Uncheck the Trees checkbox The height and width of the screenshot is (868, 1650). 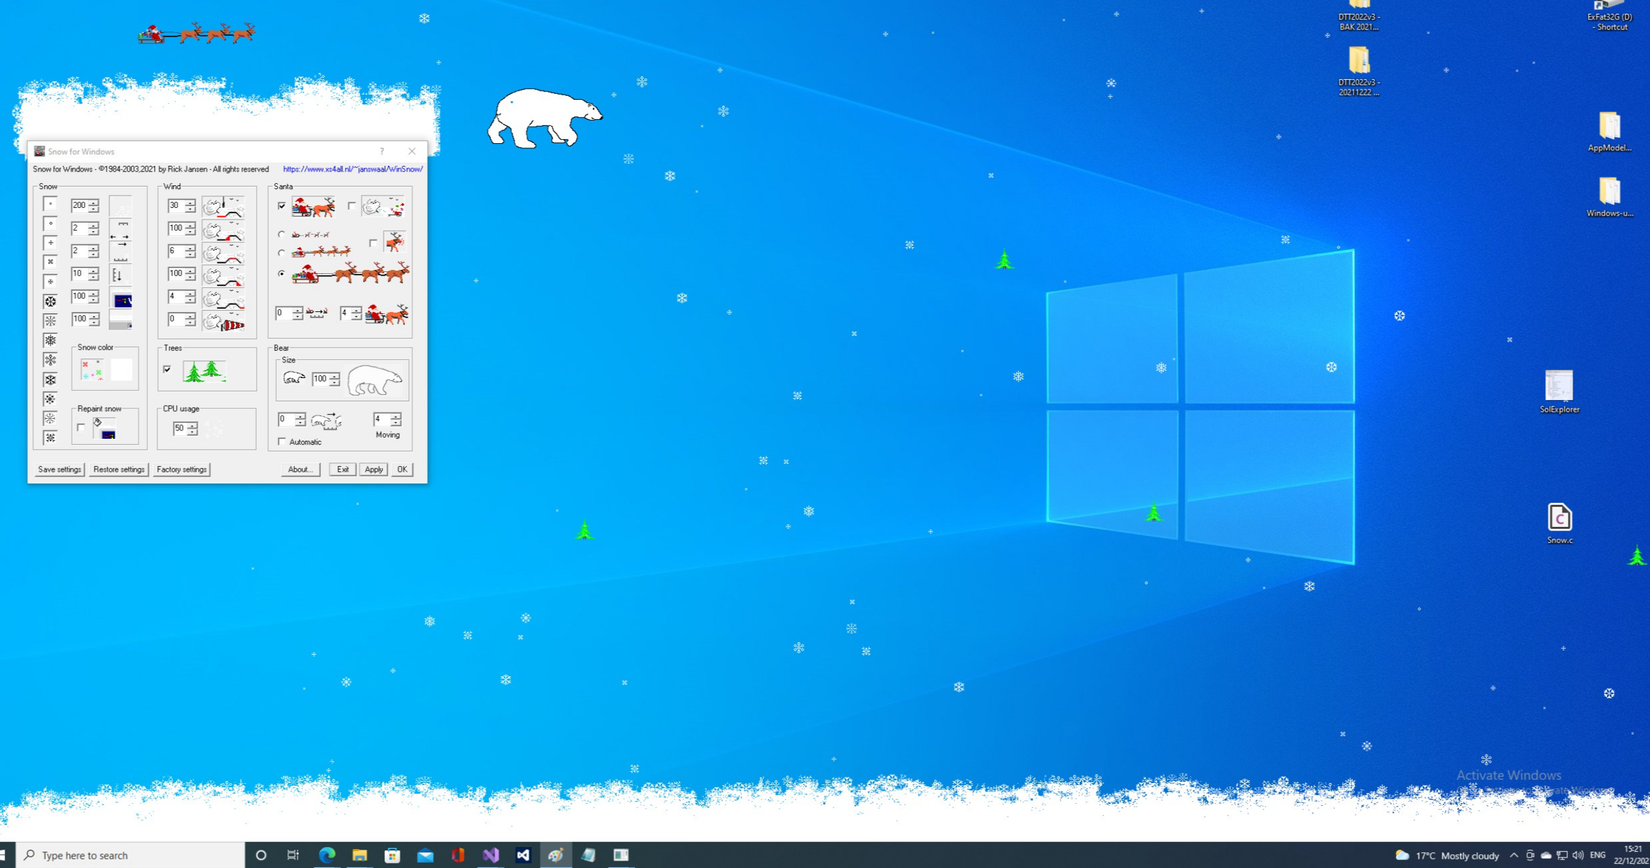167,369
